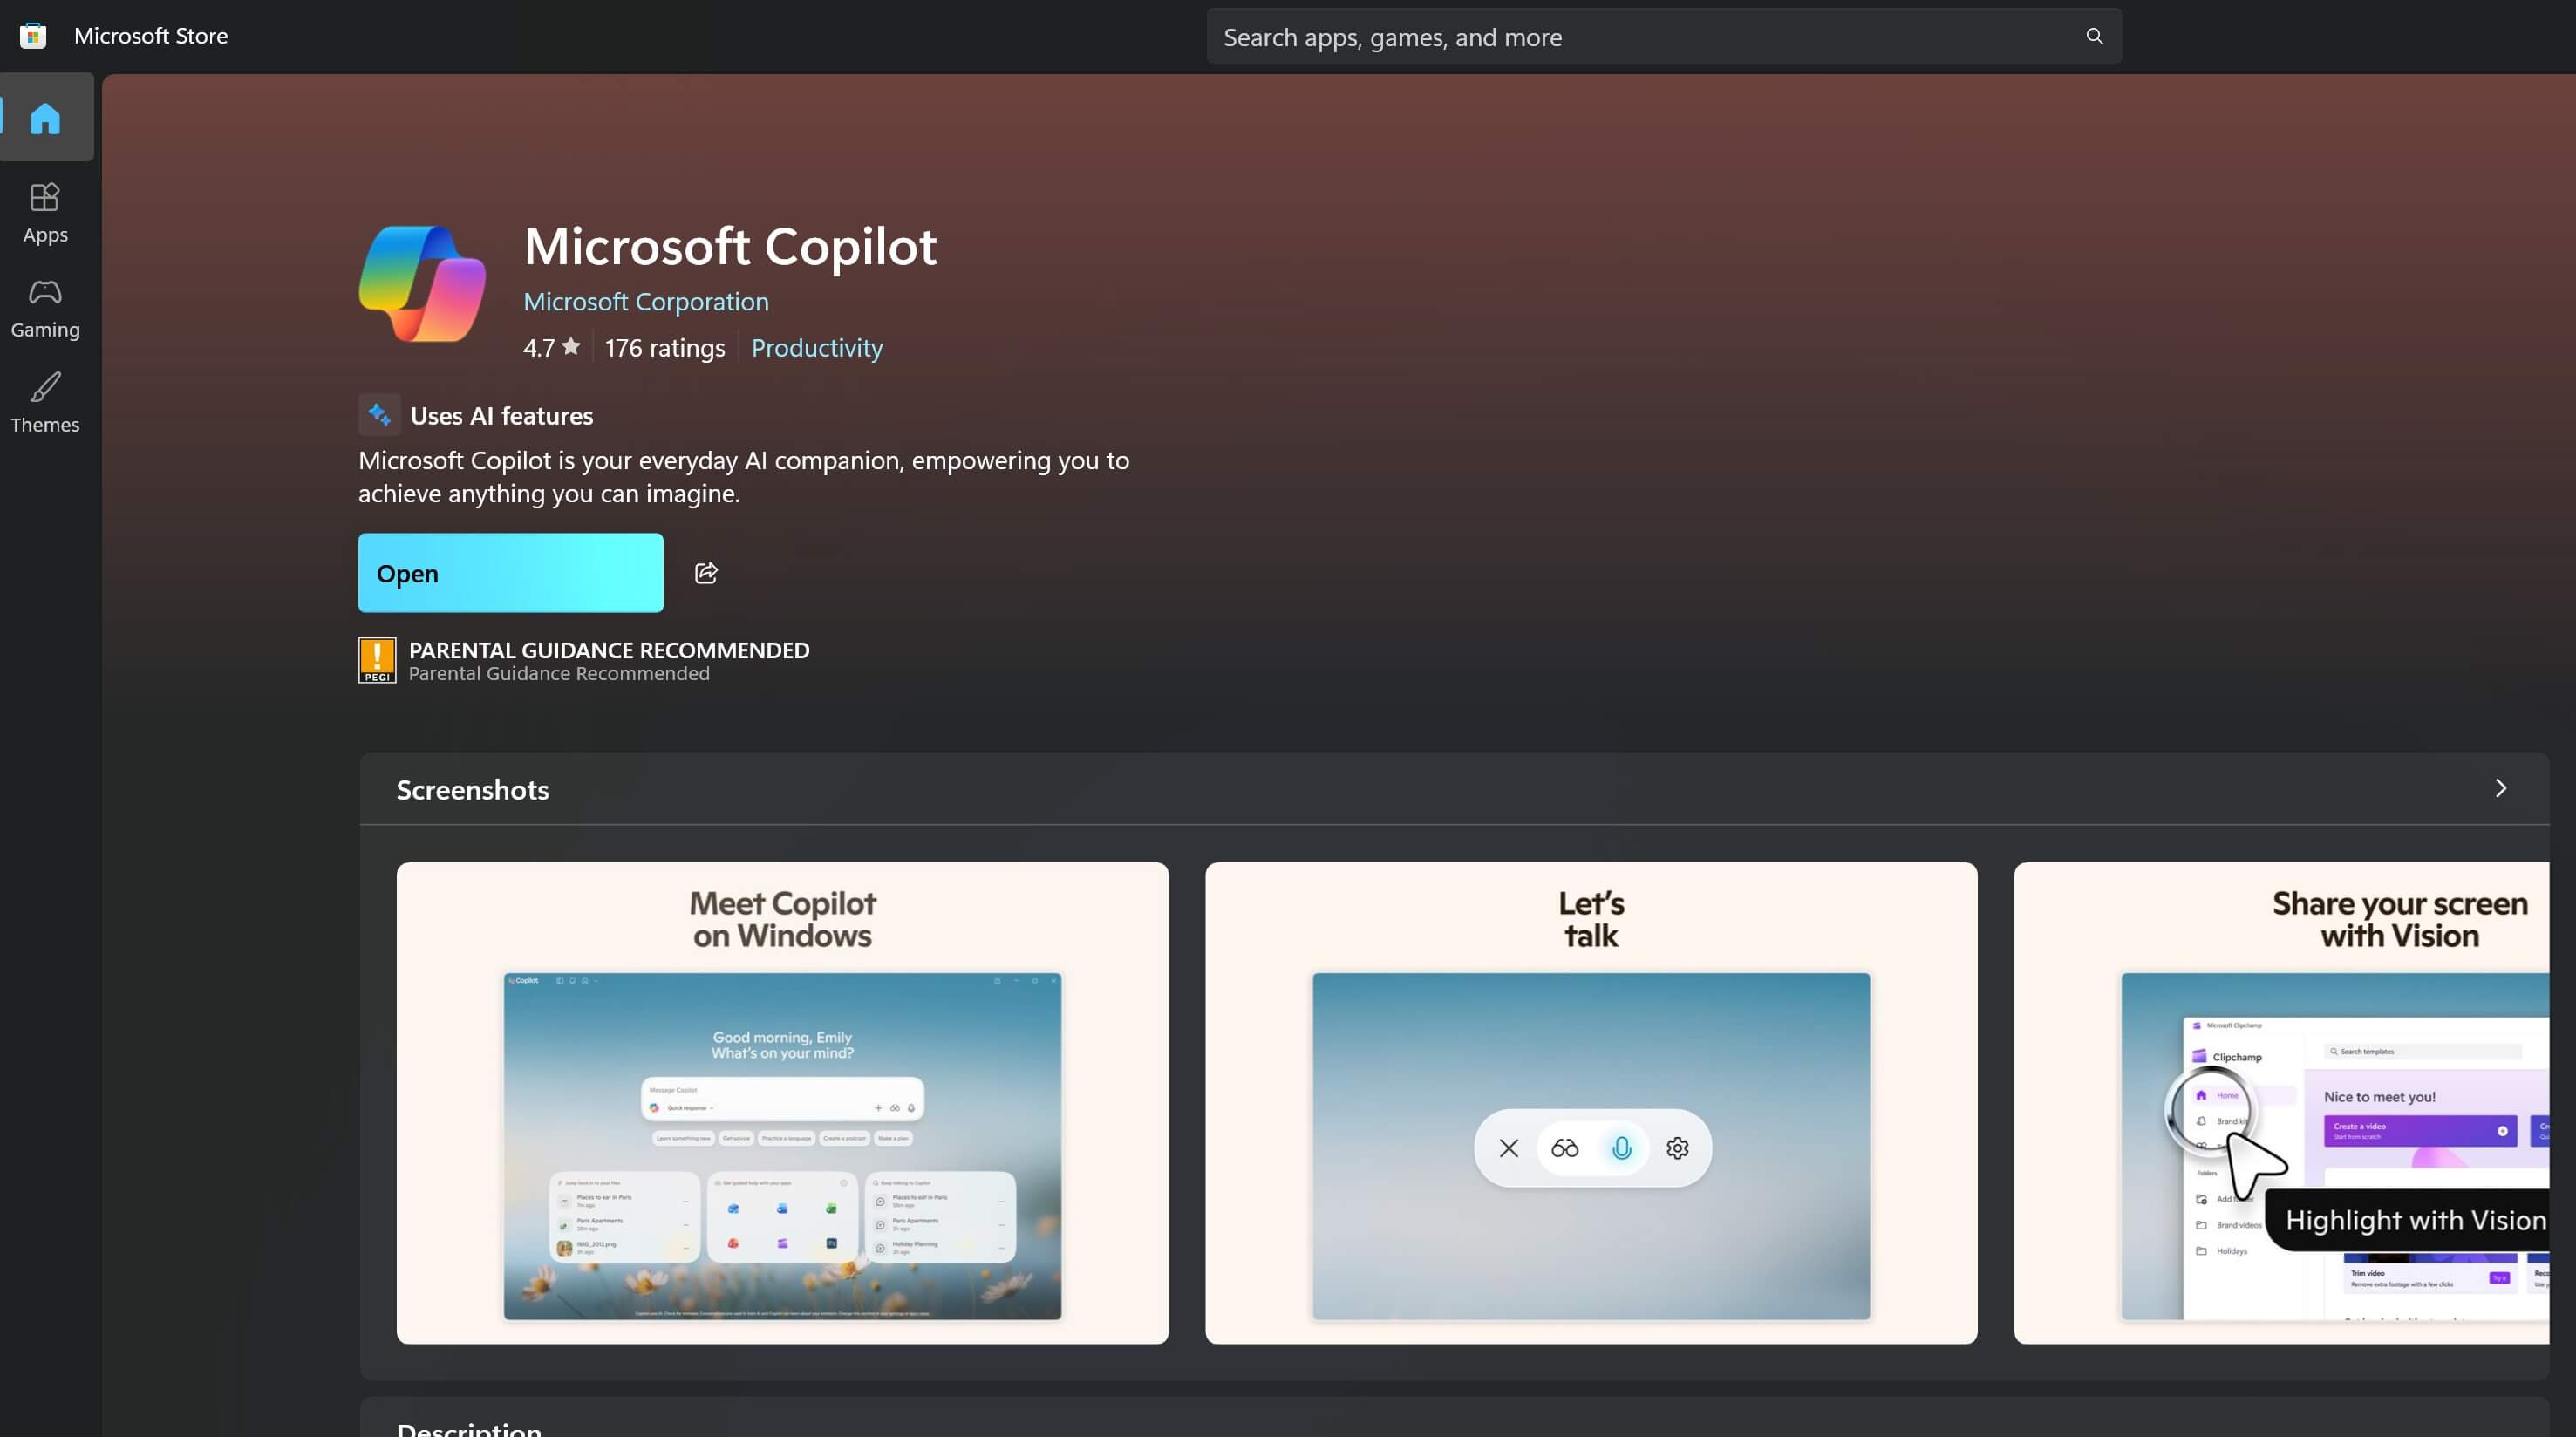Open the Productivity category link

[816, 348]
